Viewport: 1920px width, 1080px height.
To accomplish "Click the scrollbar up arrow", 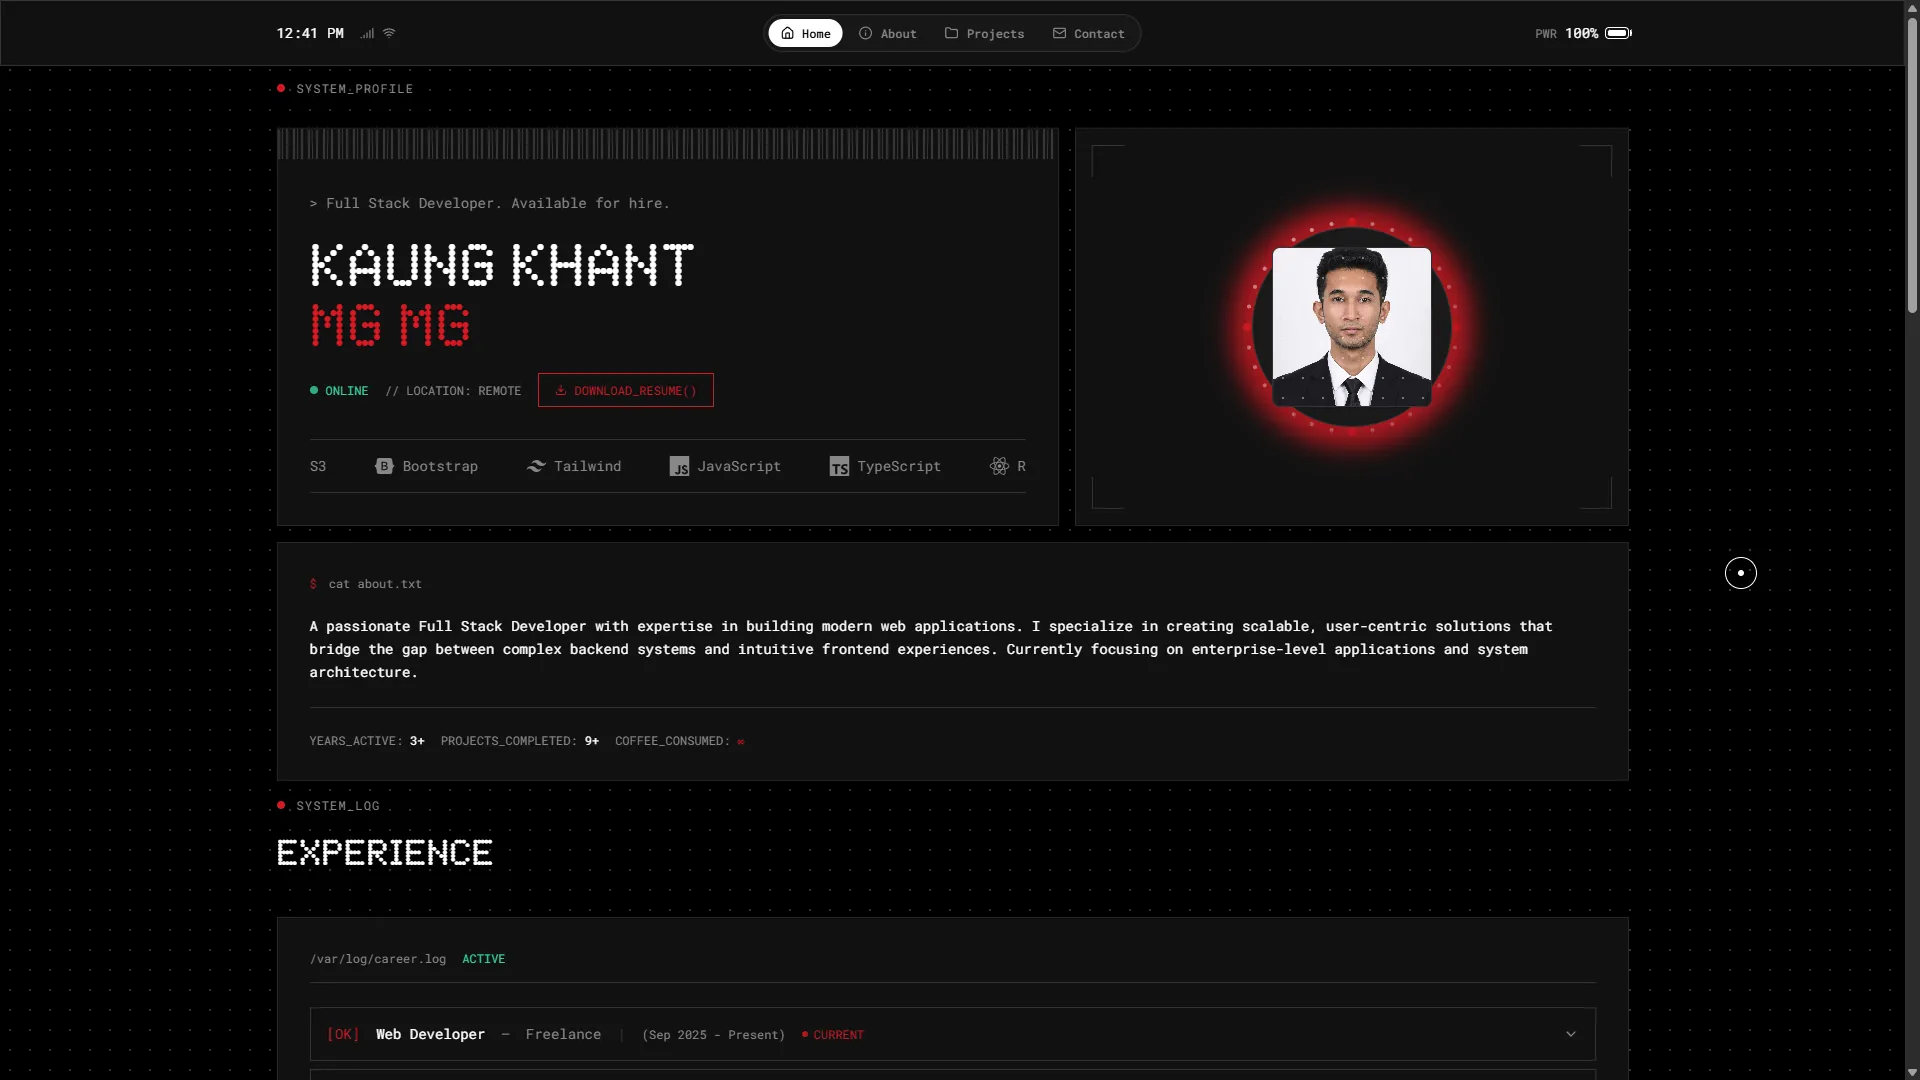I will click(x=1912, y=8).
